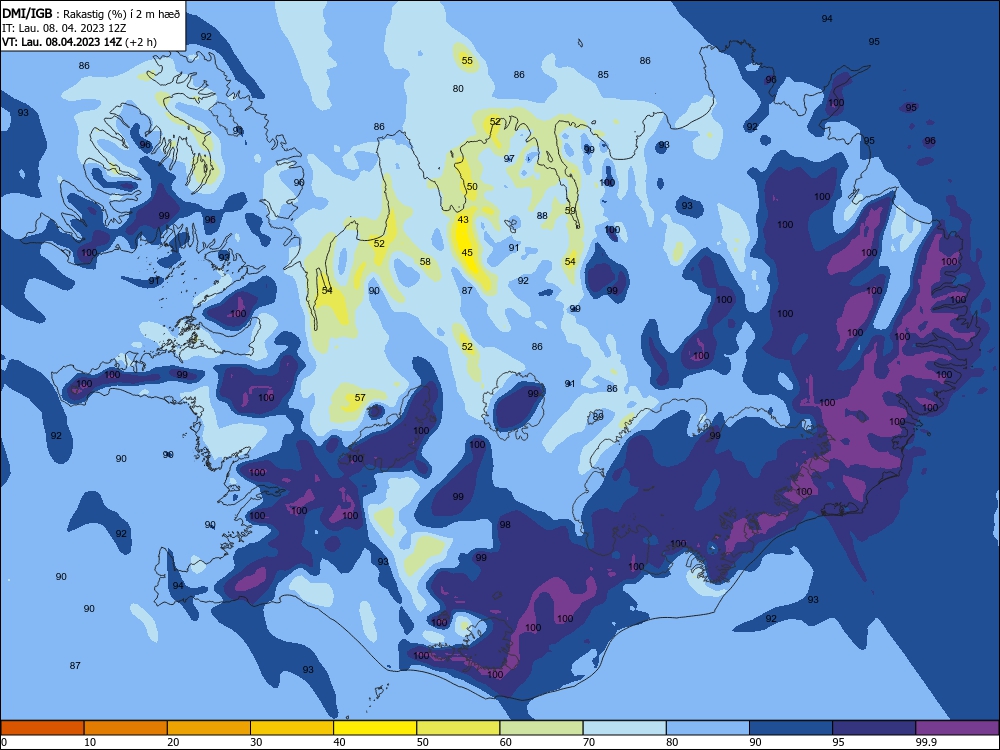1000x750 pixels.
Task: Choose the 30–40 golden legend swatch
Action: [292, 728]
